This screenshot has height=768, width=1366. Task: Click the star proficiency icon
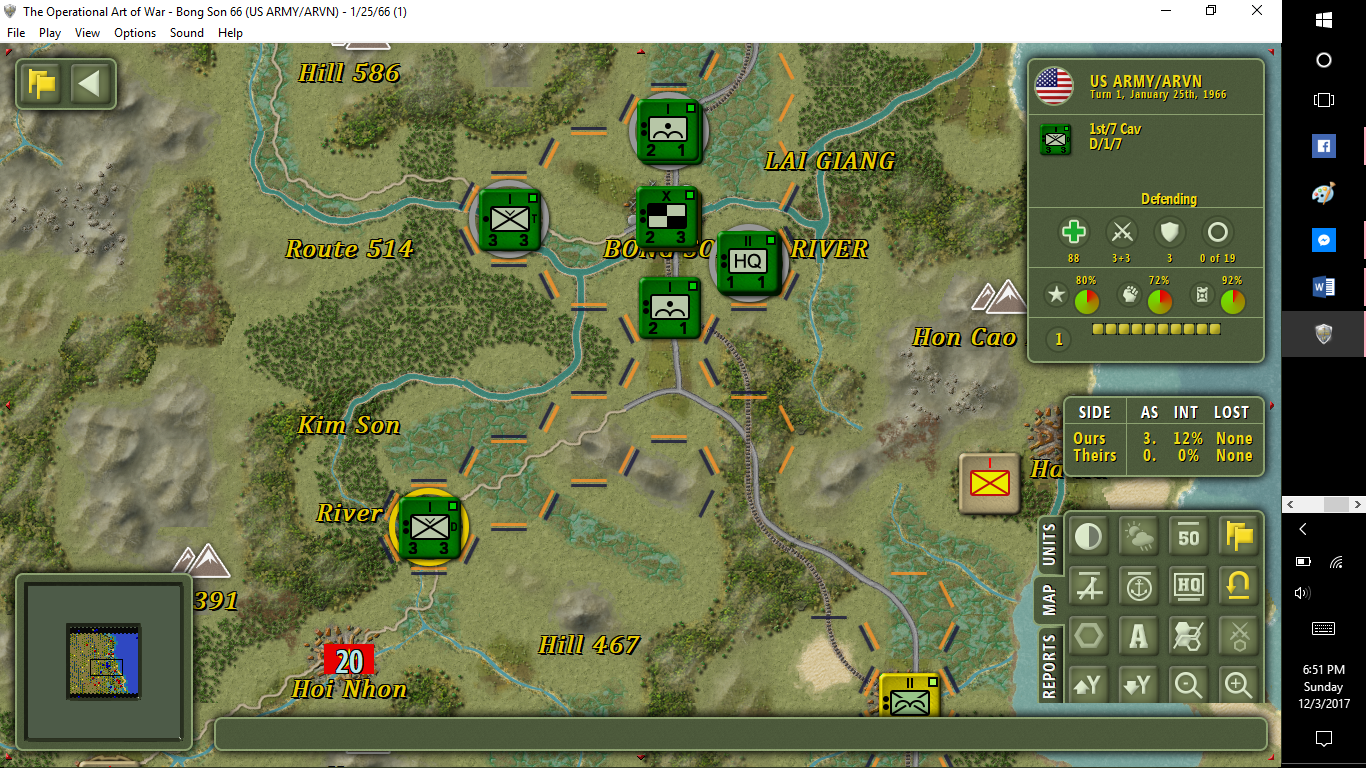1056,295
